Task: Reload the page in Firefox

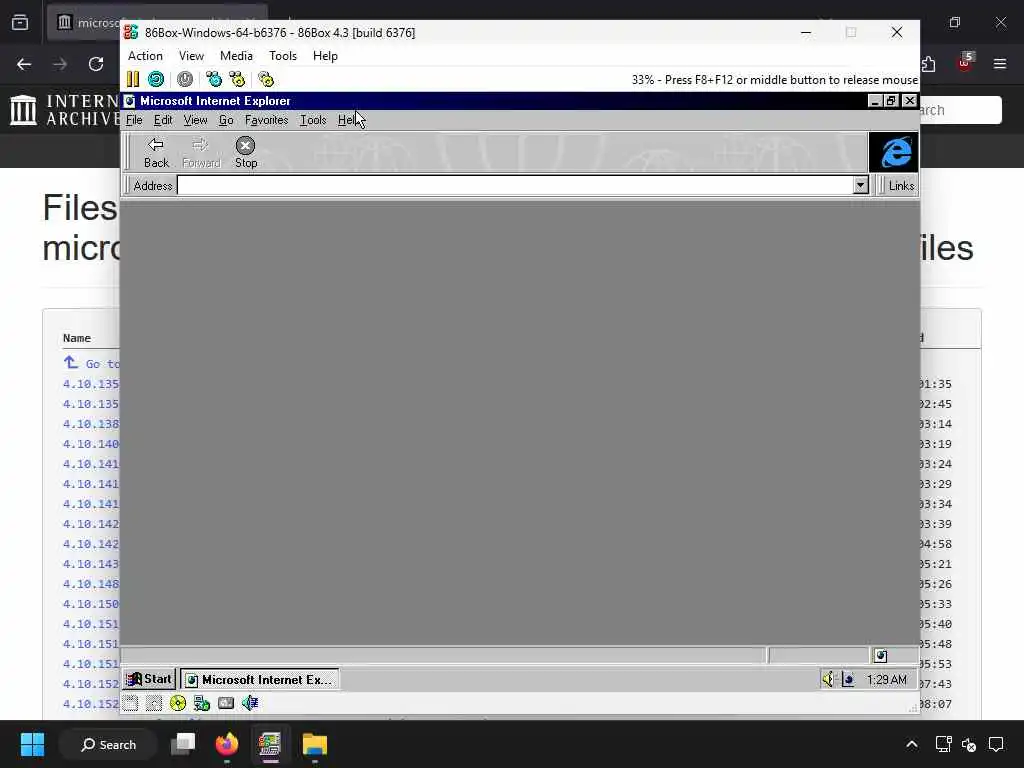Action: coord(96,64)
